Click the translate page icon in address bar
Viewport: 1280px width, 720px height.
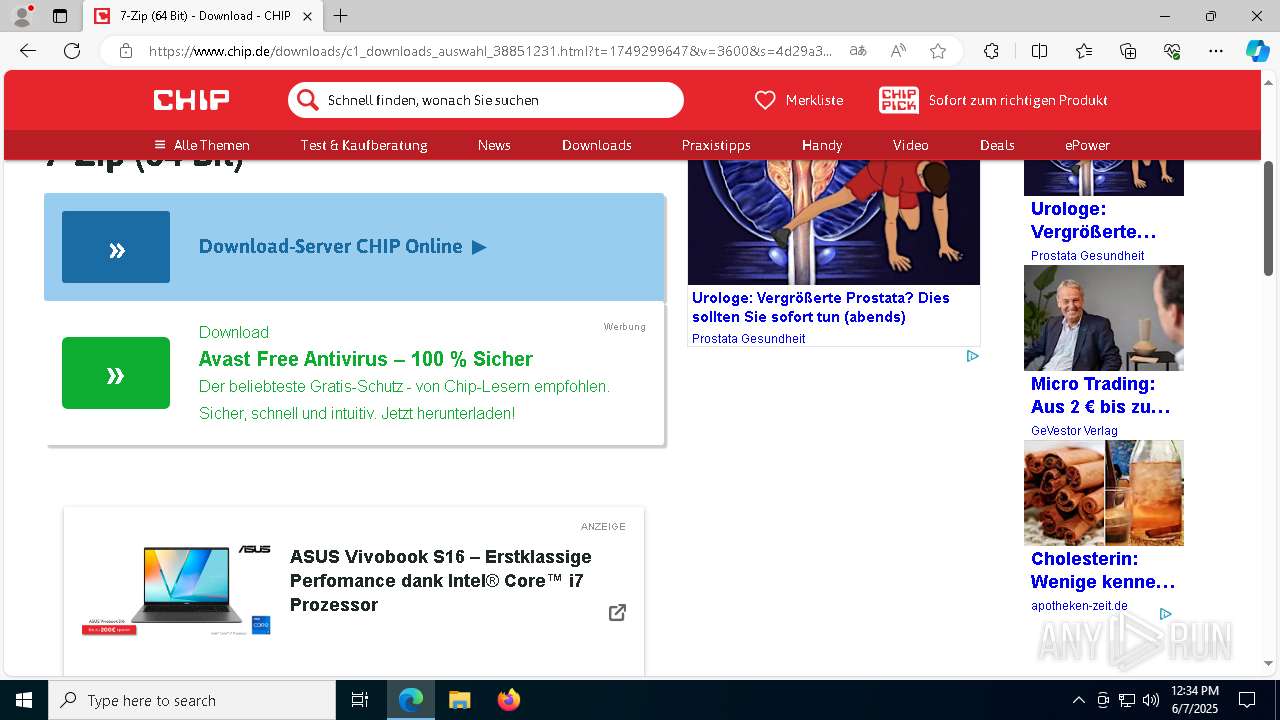coord(858,51)
